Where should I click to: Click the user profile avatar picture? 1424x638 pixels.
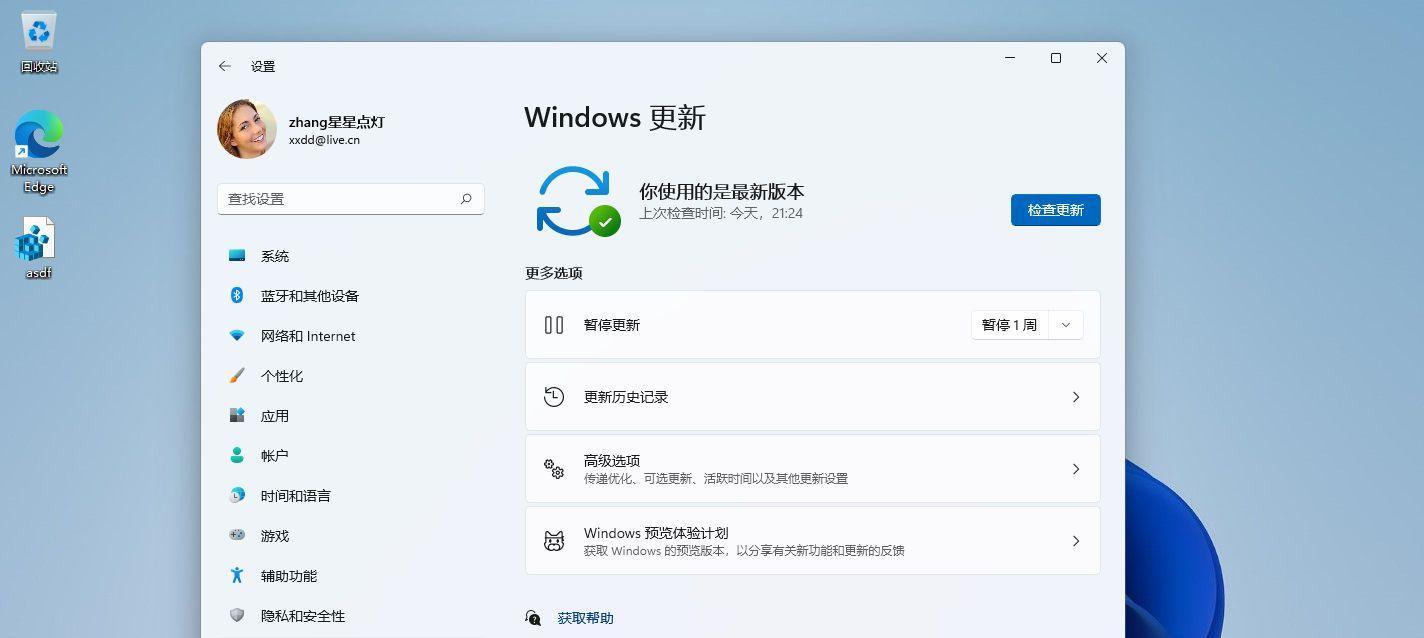coord(247,129)
